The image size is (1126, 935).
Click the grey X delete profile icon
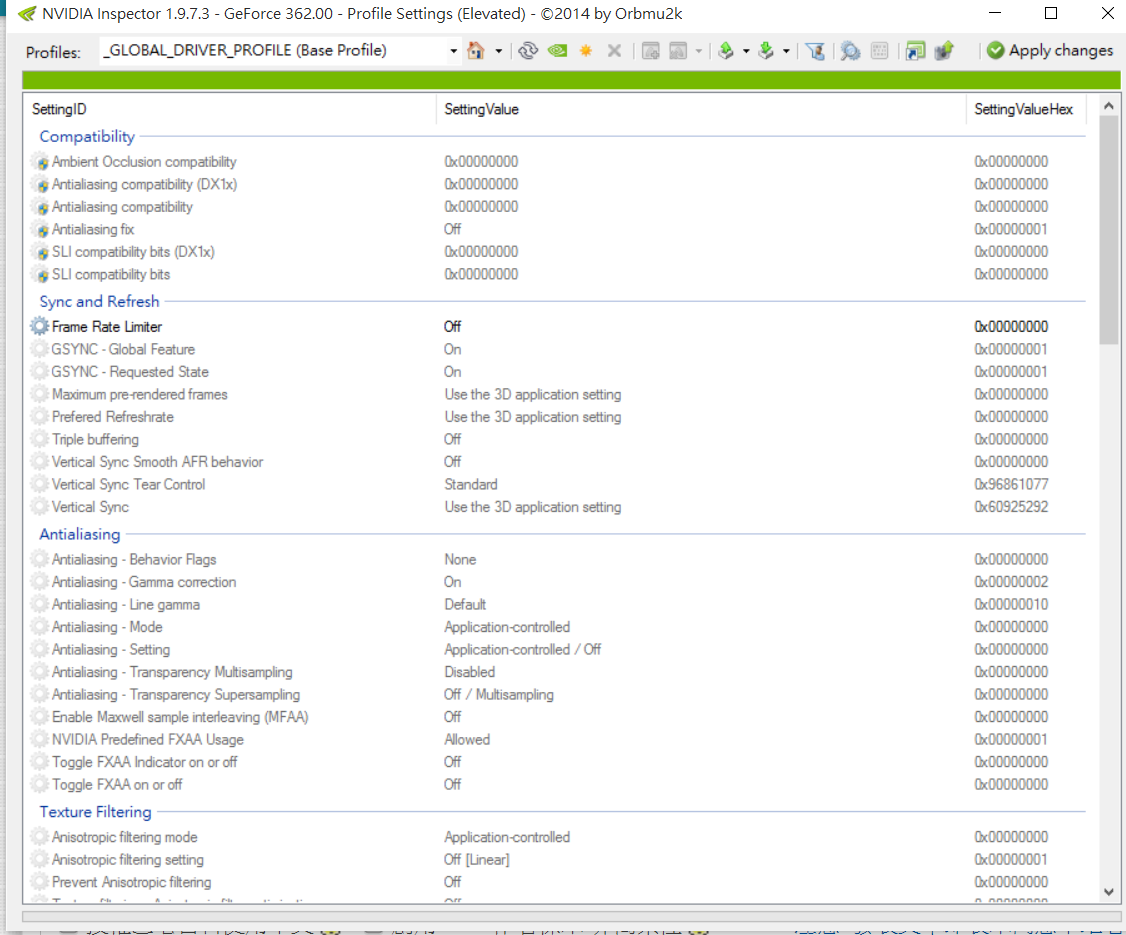pyautogui.click(x=614, y=50)
